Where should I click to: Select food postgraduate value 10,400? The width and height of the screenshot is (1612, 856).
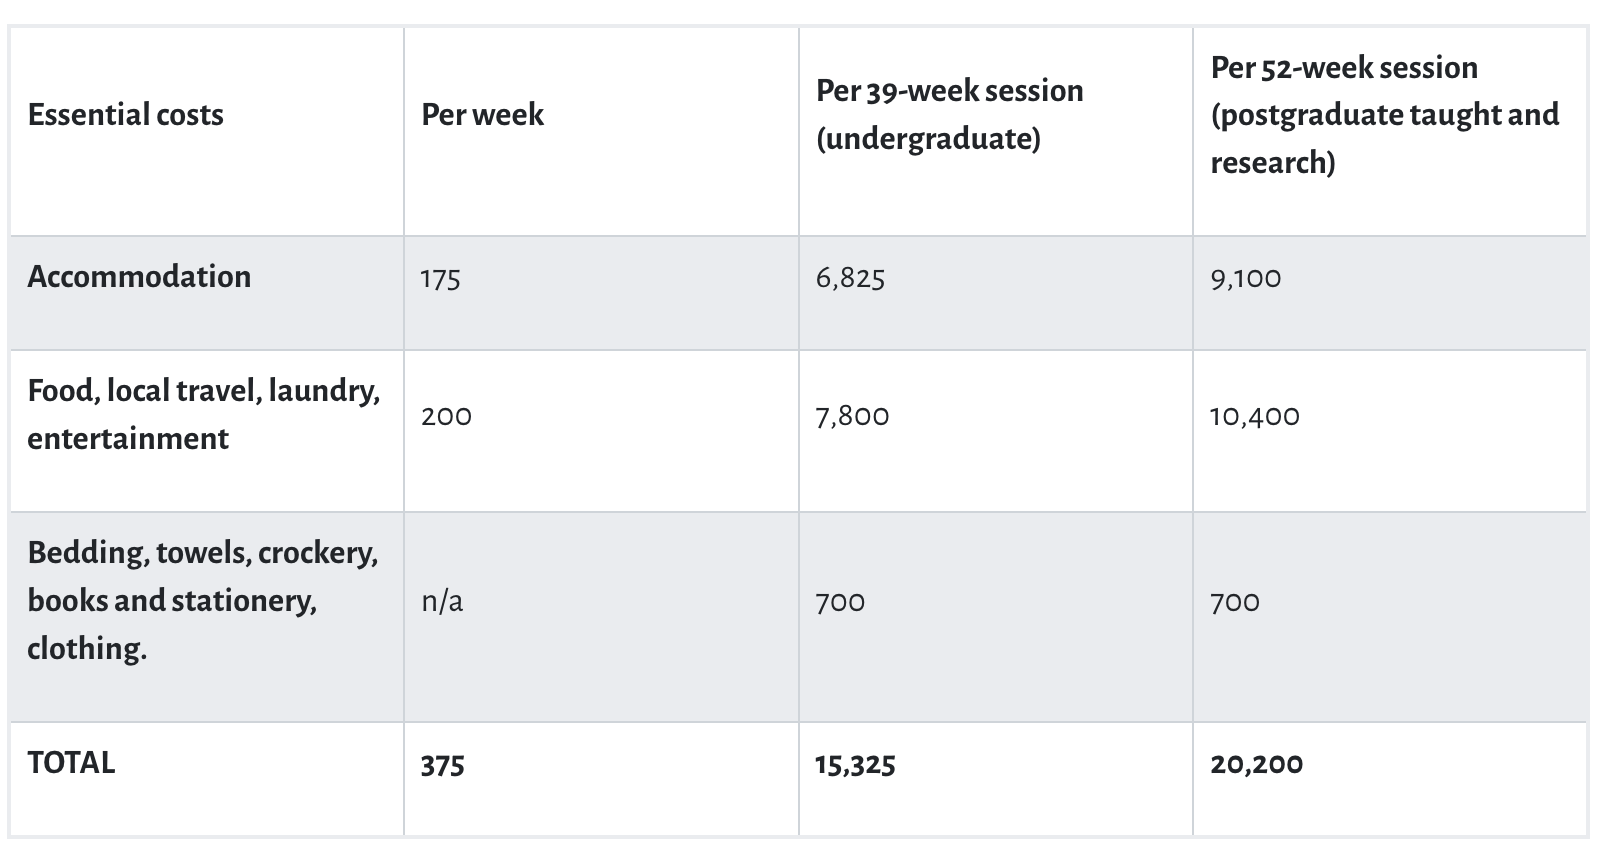point(1254,416)
